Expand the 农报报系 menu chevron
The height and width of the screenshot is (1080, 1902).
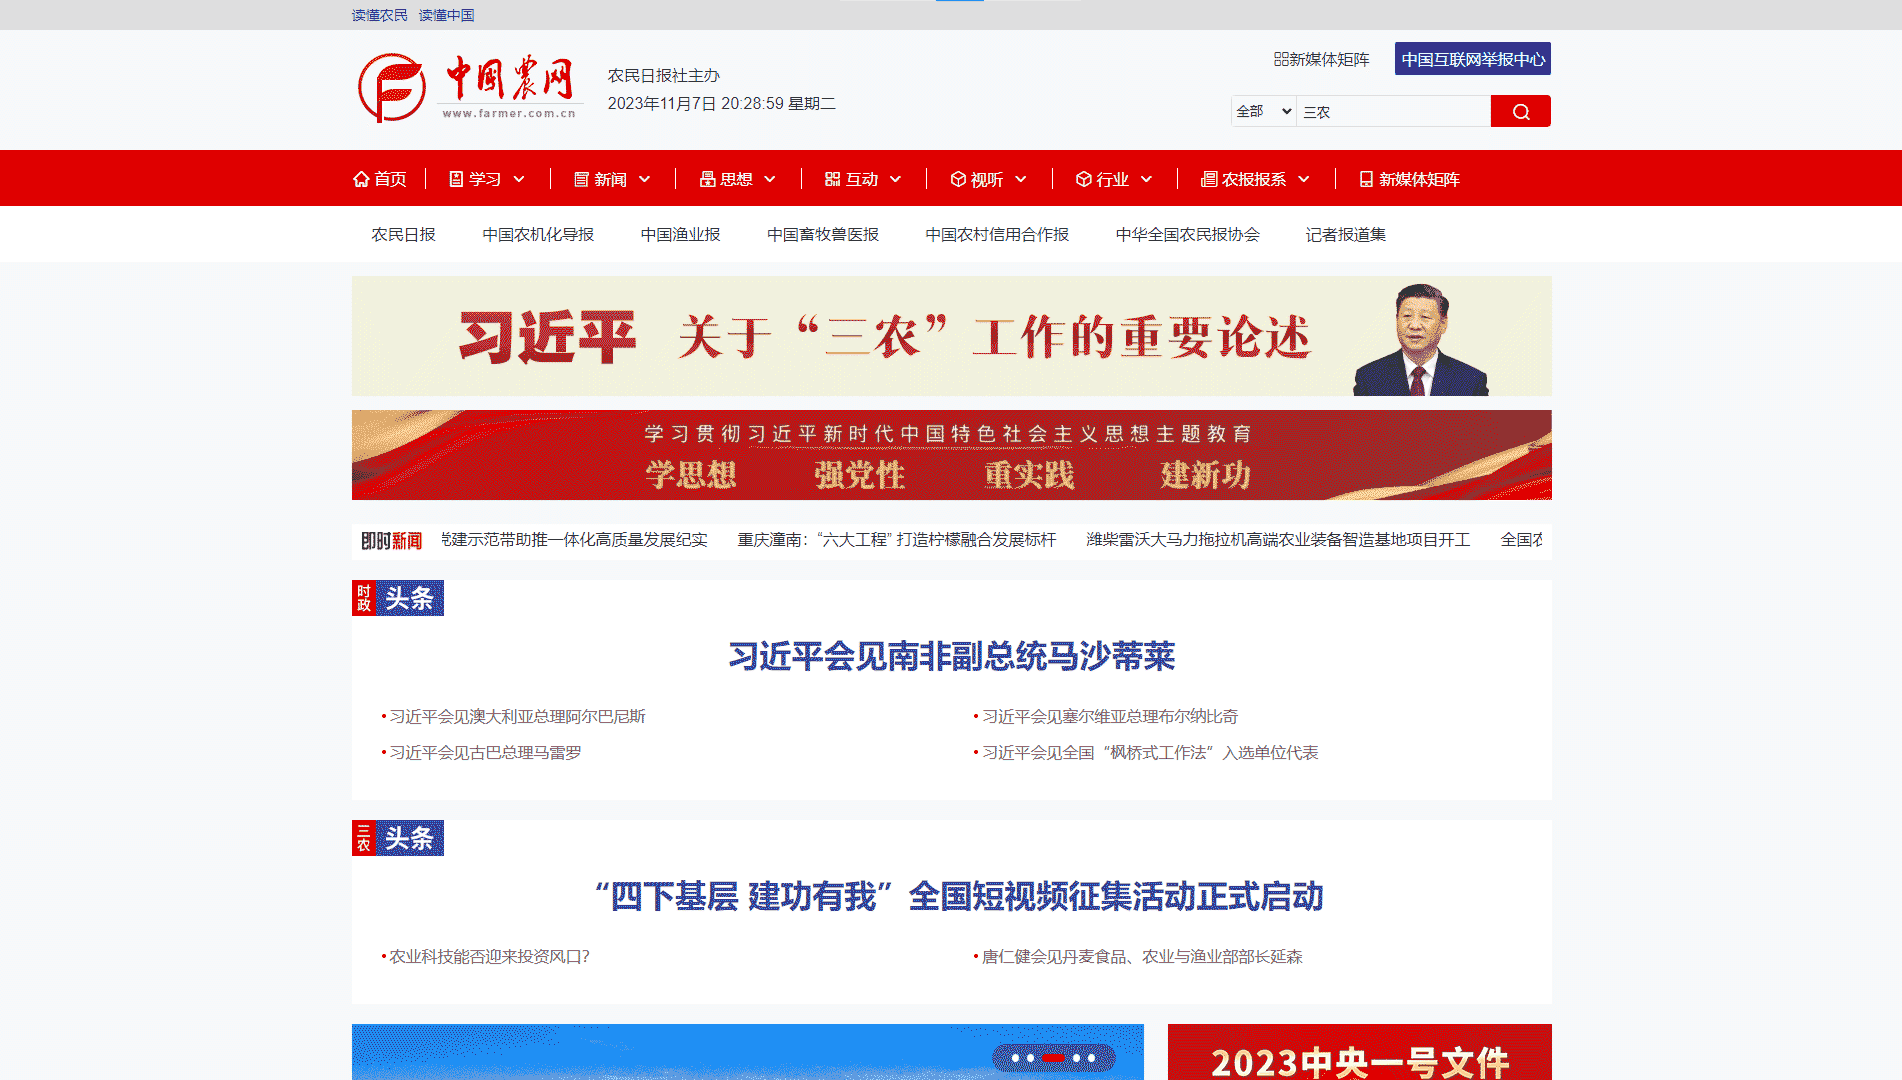(1304, 179)
